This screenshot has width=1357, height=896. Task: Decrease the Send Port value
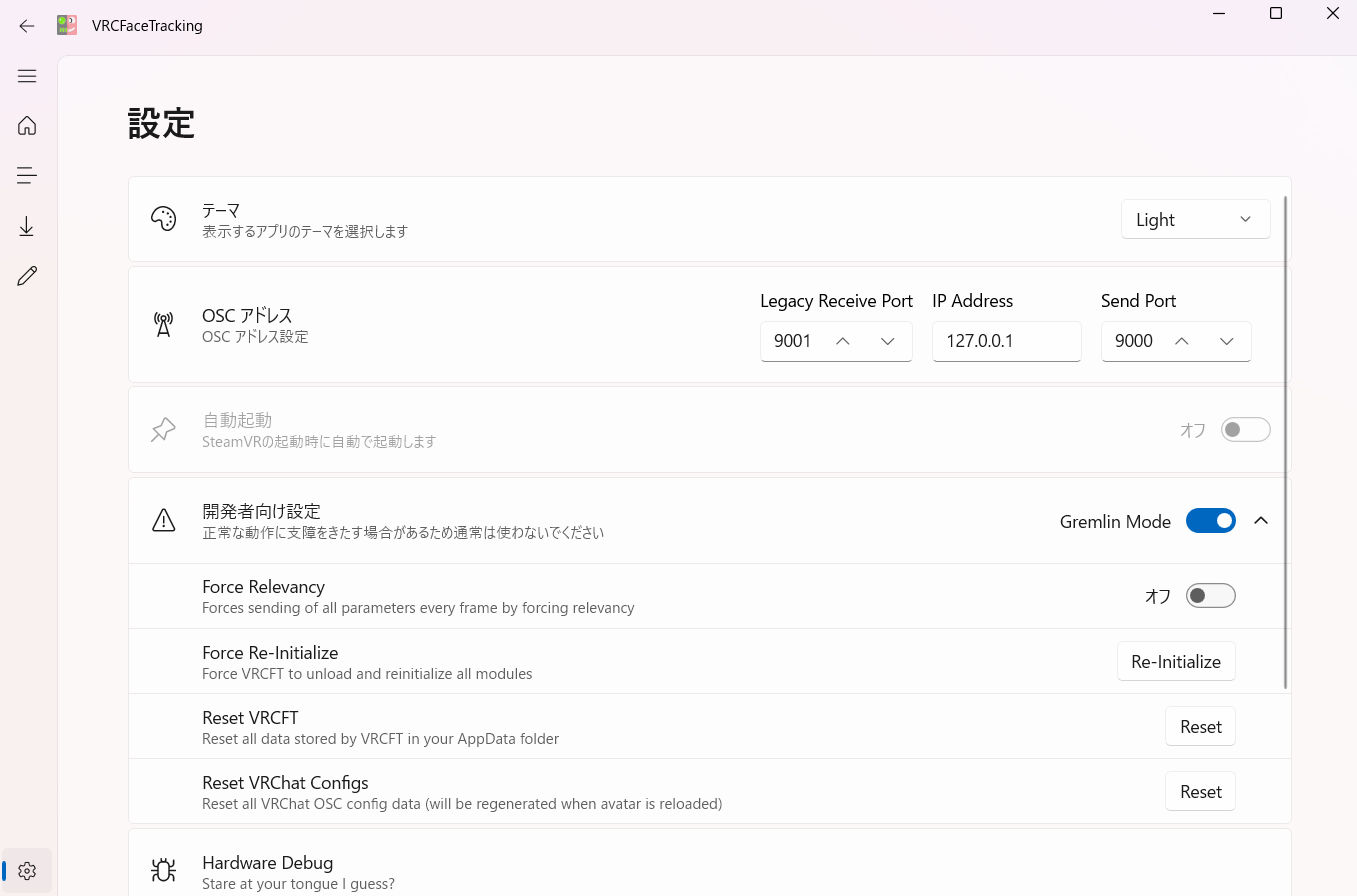[x=1227, y=342]
